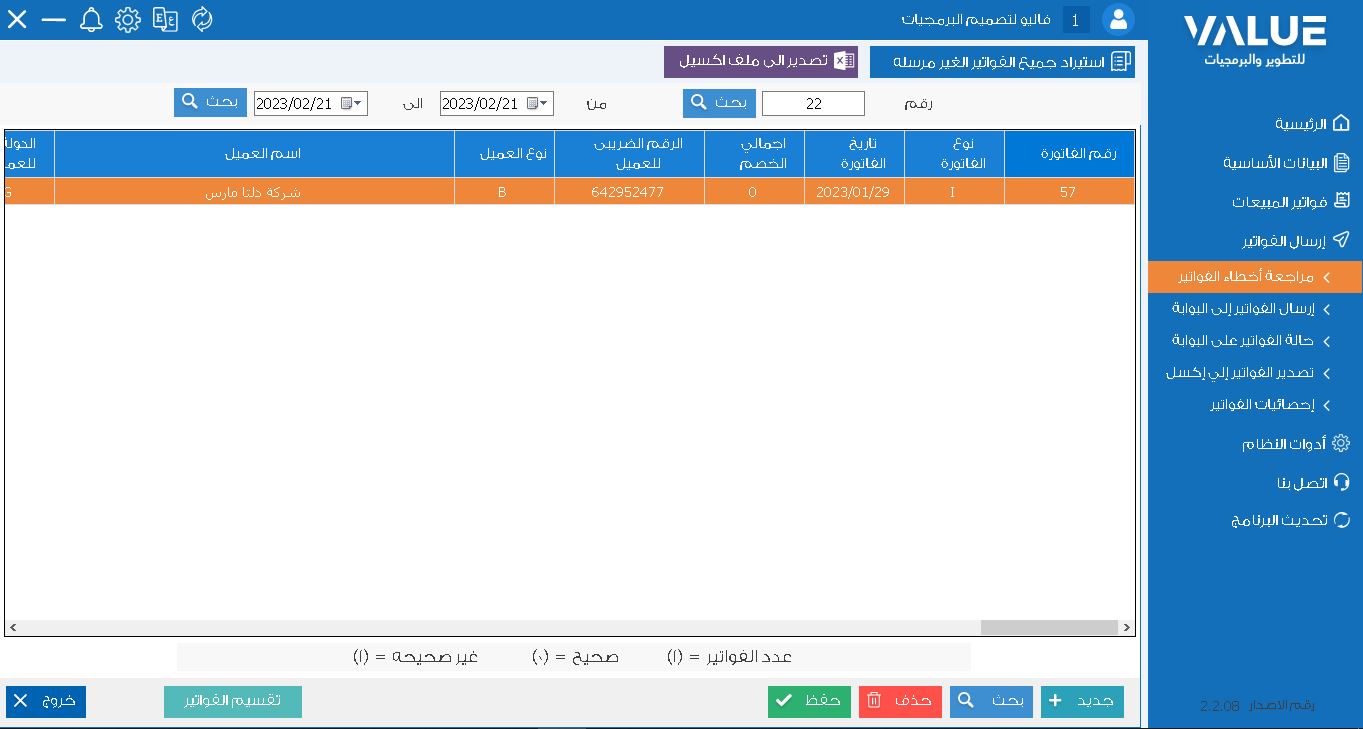1363x729 pixels.
Task: Click عدد الفواتير count text
Action: coord(730,657)
